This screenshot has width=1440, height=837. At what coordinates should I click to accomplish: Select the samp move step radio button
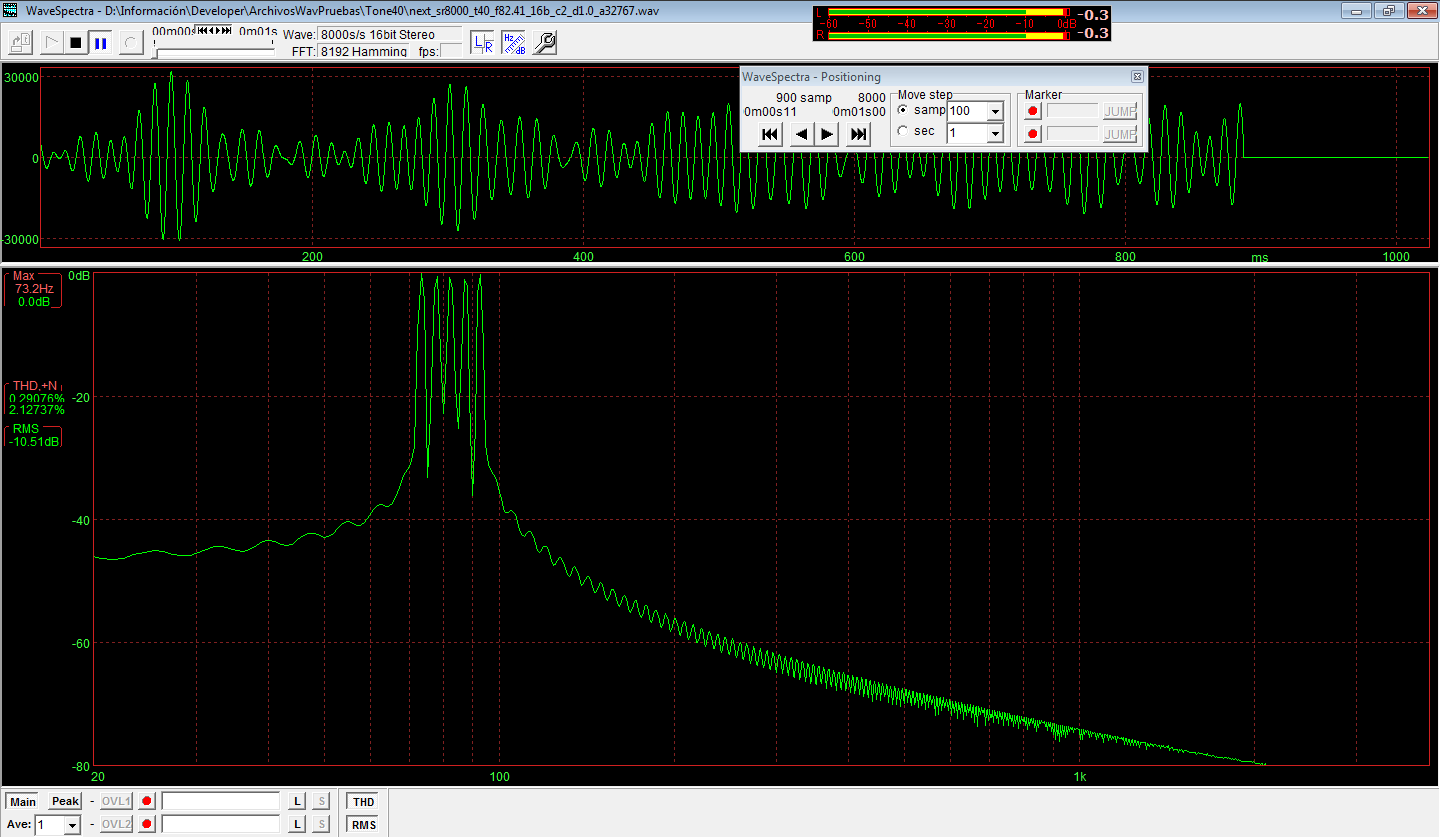pos(903,110)
